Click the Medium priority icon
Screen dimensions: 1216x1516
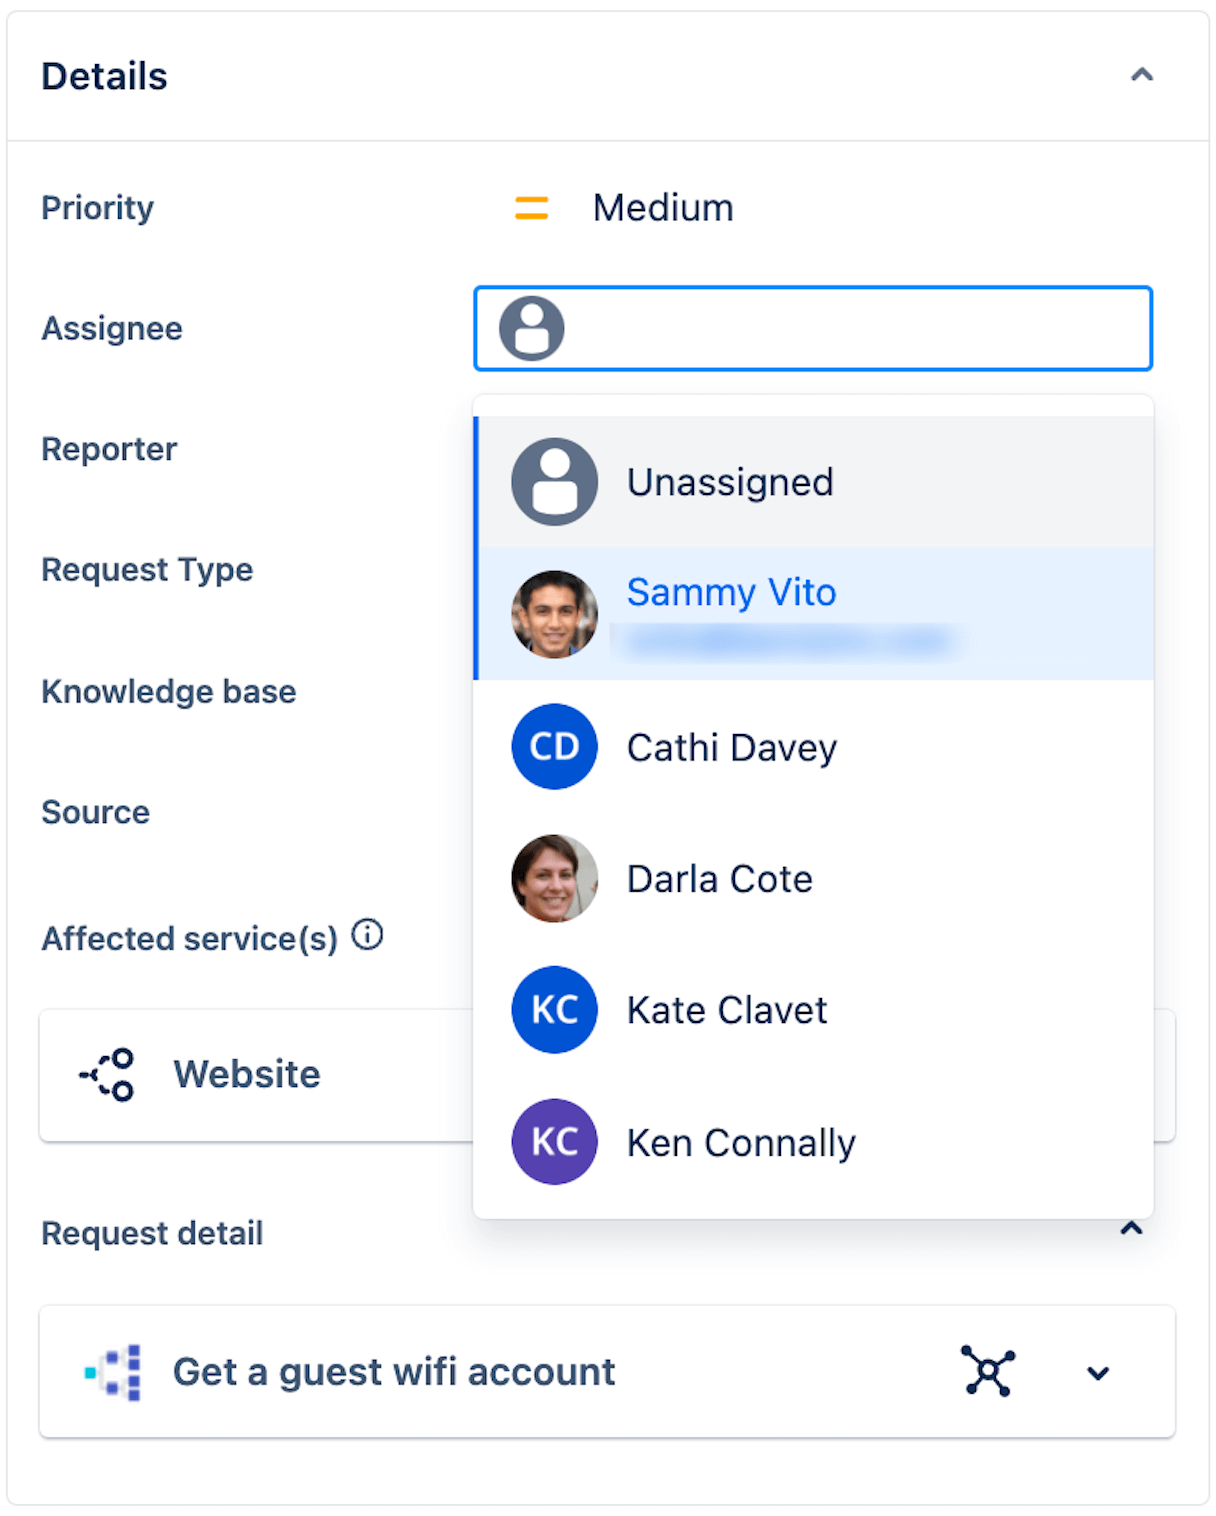(x=531, y=207)
